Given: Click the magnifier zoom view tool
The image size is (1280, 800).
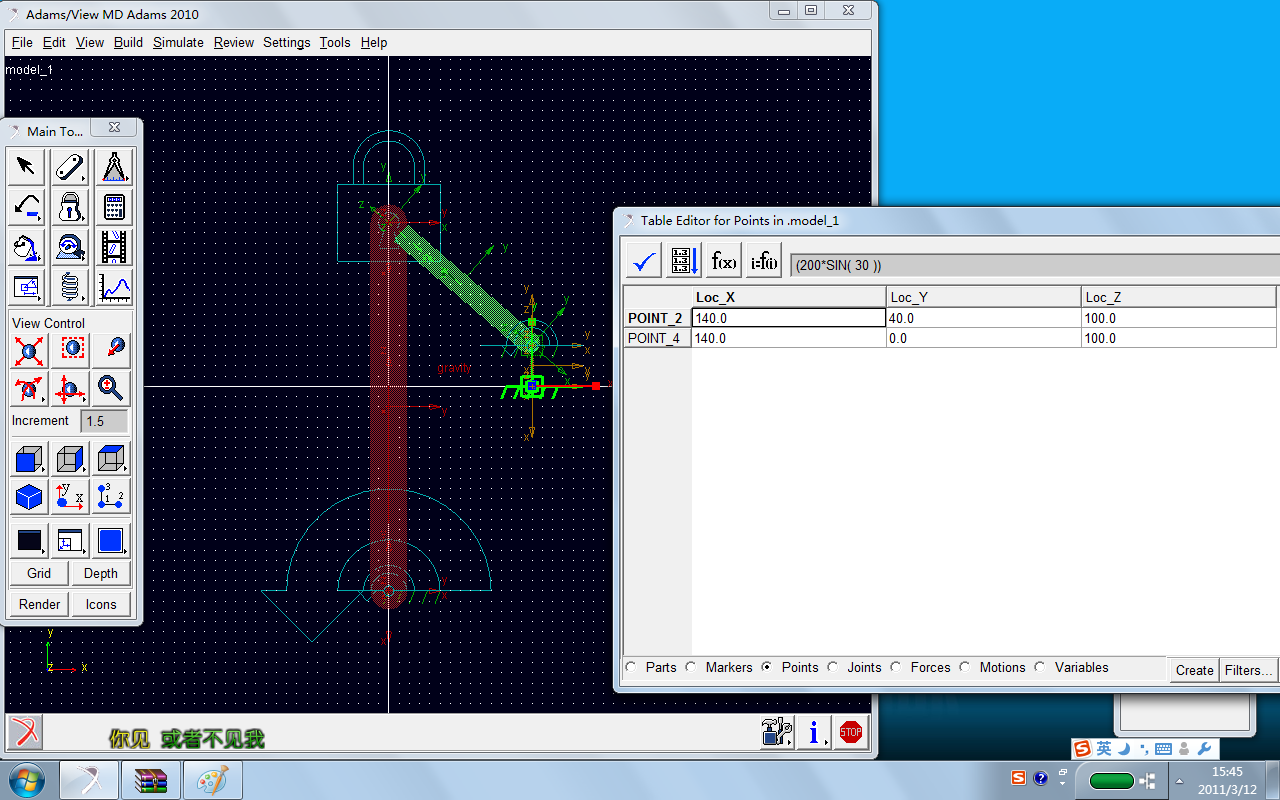Looking at the screenshot, I should [x=111, y=388].
